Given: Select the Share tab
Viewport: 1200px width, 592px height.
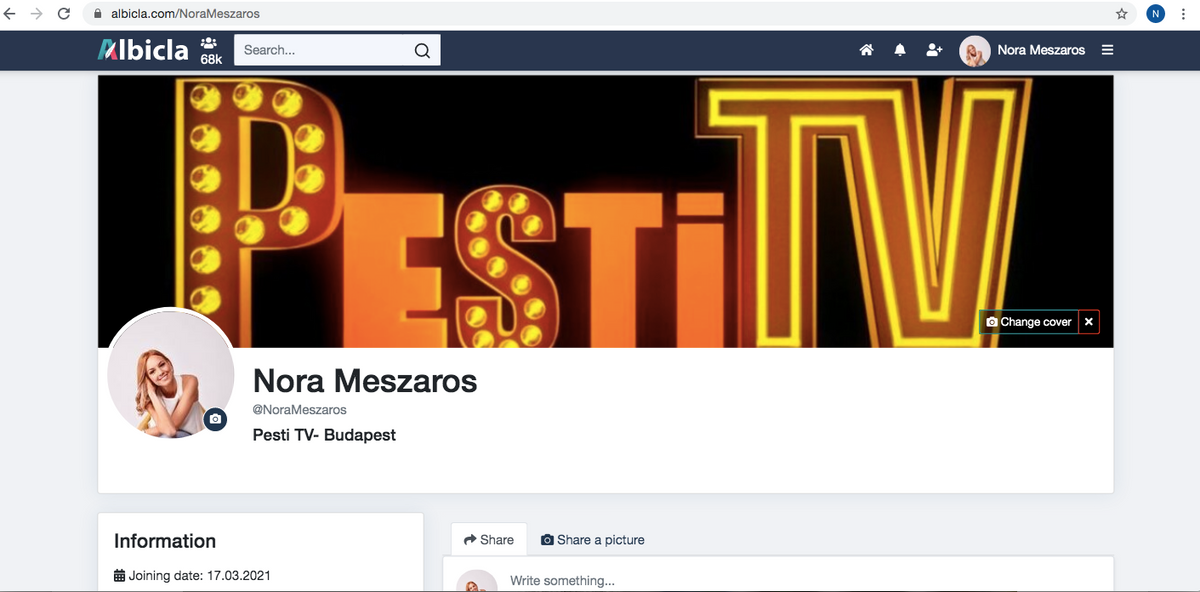Looking at the screenshot, I should [489, 539].
